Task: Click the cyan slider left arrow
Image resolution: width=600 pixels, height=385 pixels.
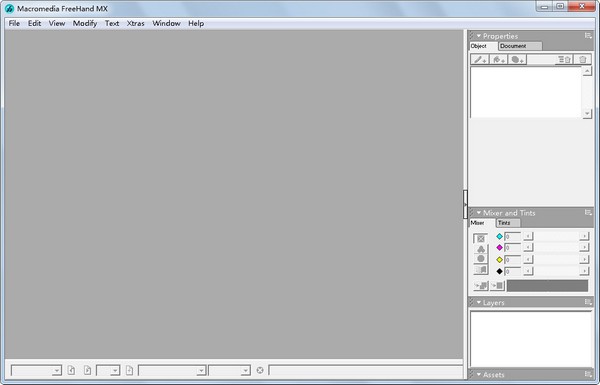Action: pyautogui.click(x=528, y=237)
